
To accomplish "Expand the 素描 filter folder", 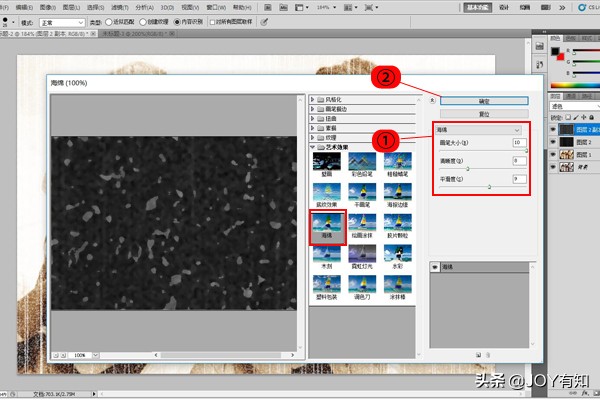I will coord(313,128).
